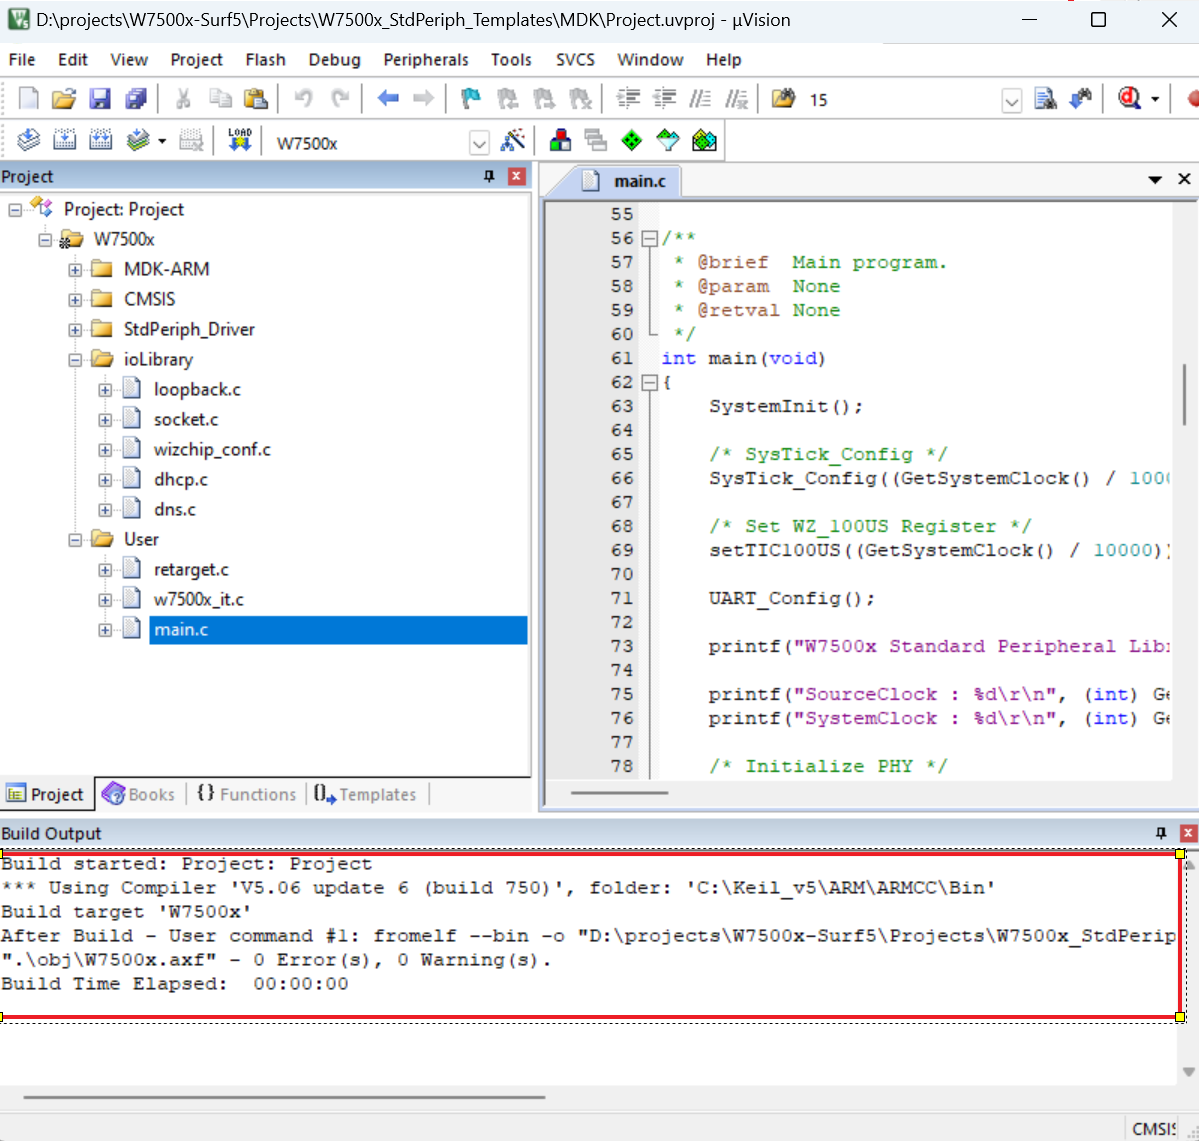Open the Options for Target dialog
This screenshot has height=1141, width=1199.
pyautogui.click(x=514, y=141)
